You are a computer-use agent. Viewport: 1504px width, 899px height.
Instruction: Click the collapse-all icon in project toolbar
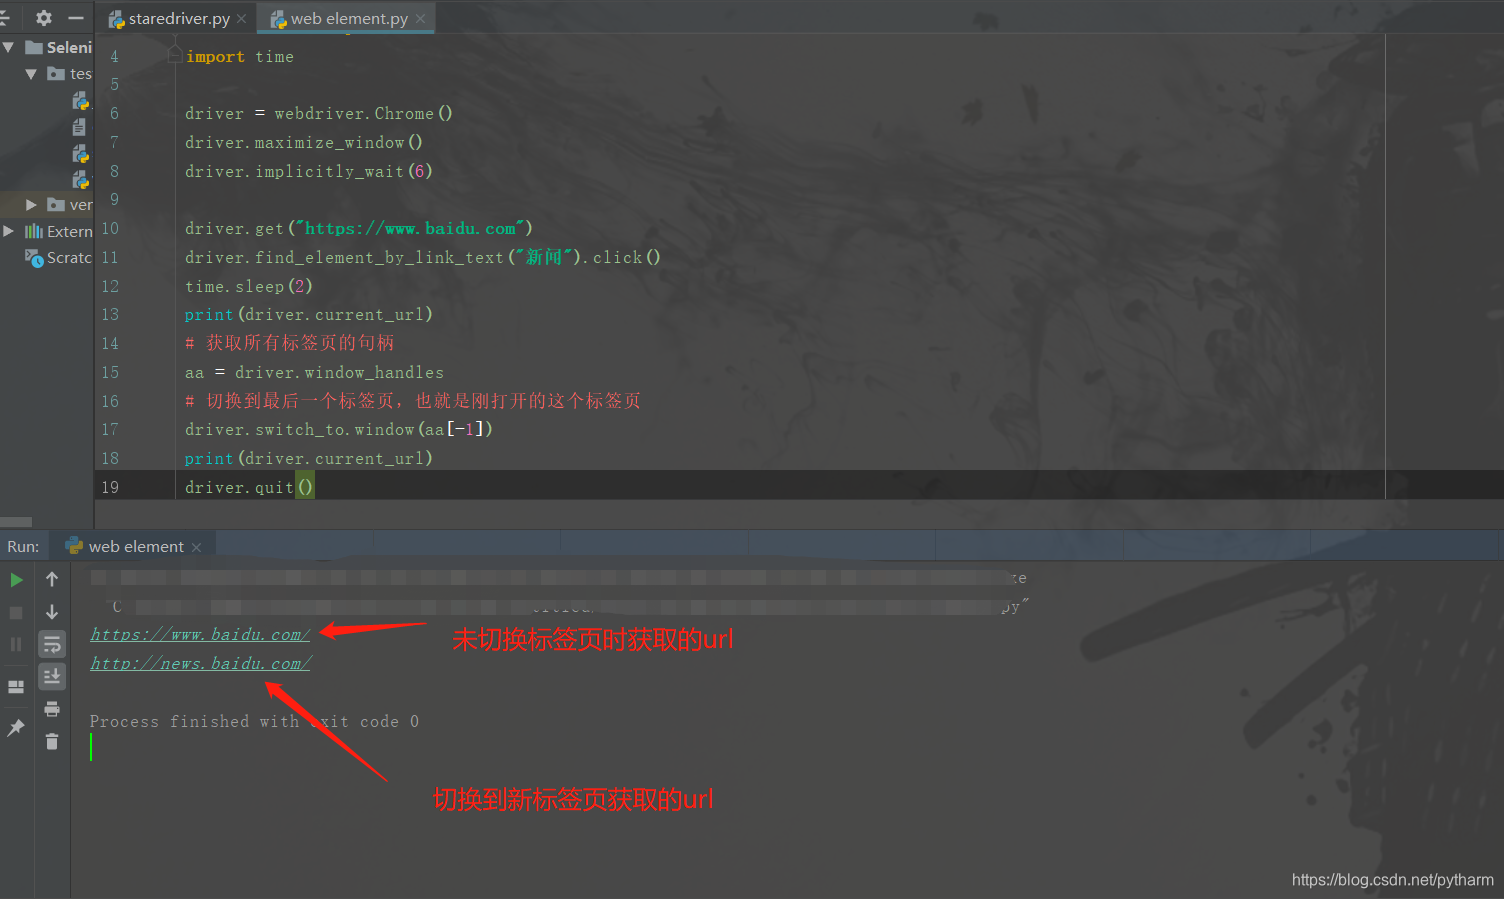[4, 17]
